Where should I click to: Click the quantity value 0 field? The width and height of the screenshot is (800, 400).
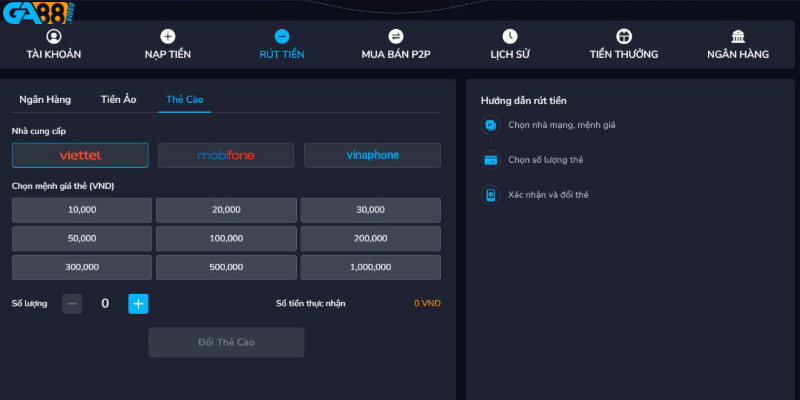tap(105, 304)
